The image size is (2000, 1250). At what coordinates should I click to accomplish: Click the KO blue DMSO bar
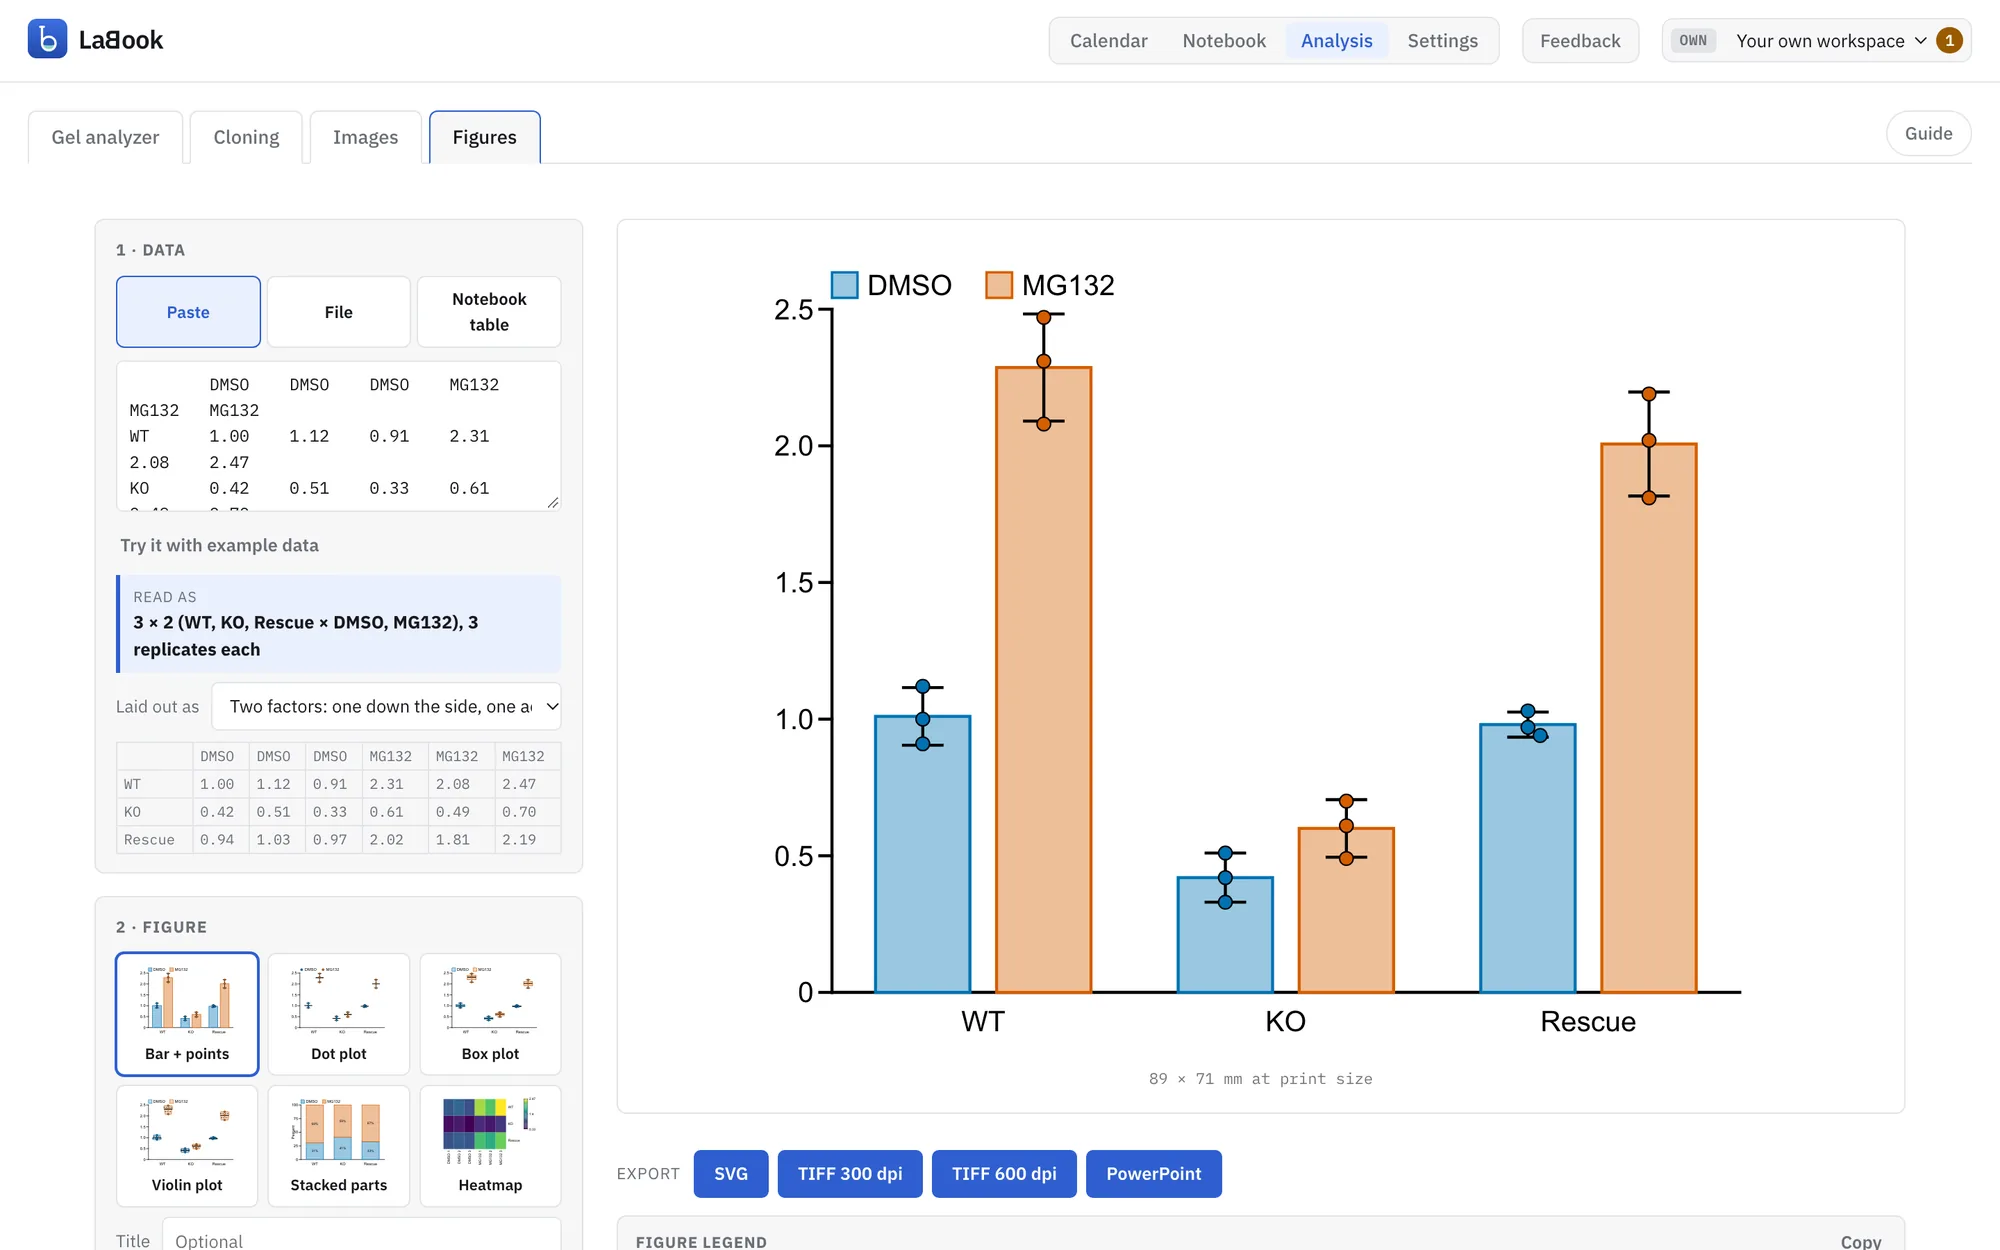coord(1225,935)
